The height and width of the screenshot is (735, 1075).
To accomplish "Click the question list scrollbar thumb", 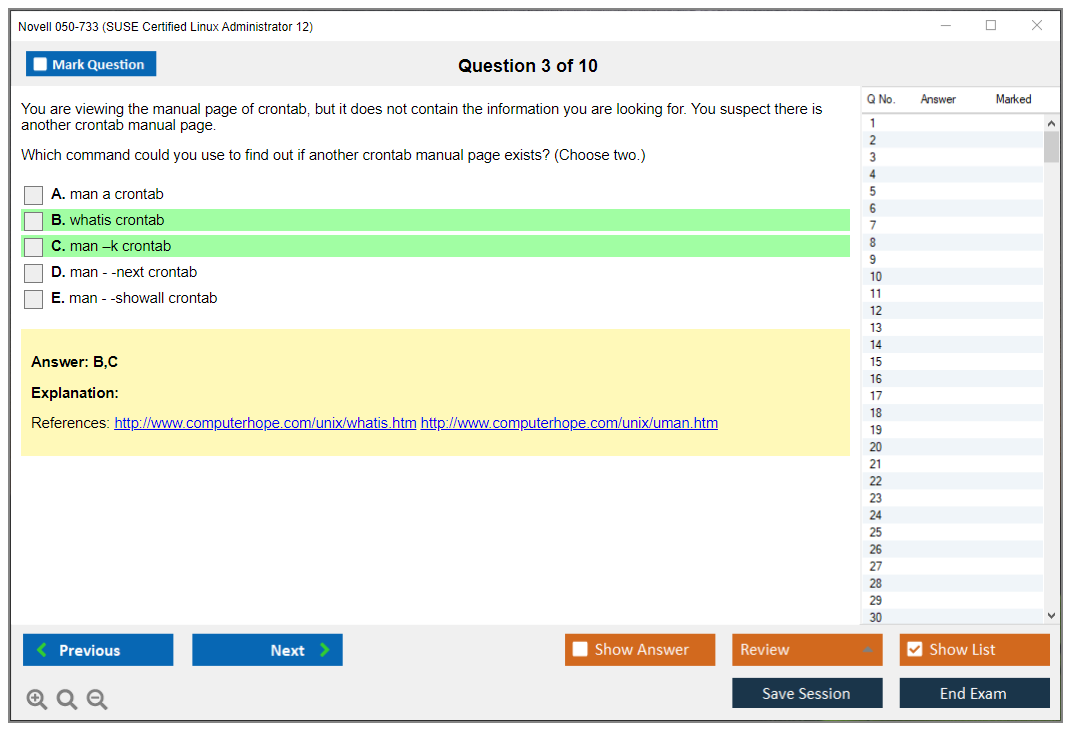I will coord(1051,147).
